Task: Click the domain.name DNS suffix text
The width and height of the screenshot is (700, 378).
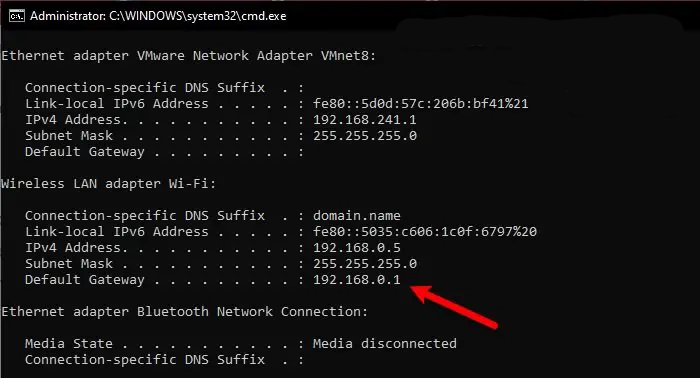Action: (x=357, y=216)
